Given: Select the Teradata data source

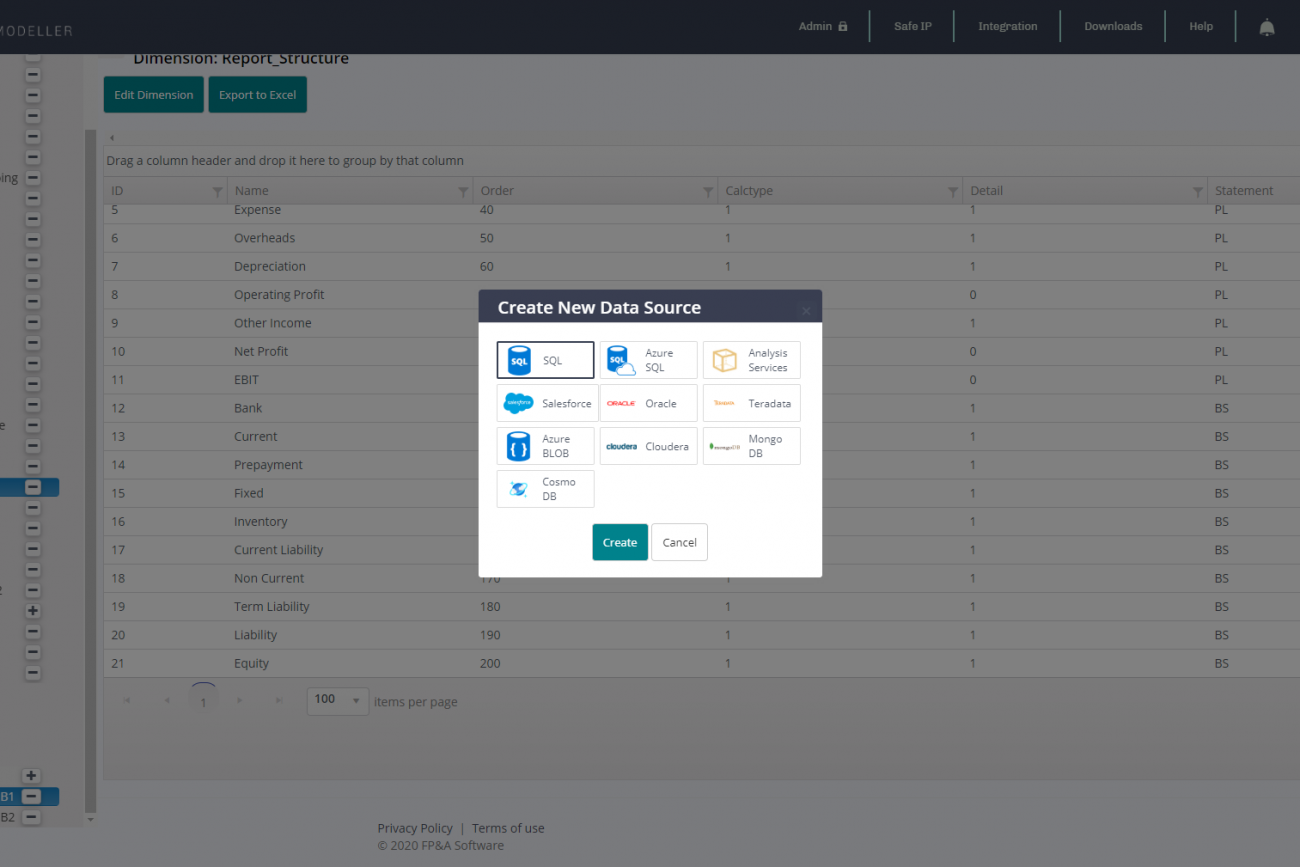Looking at the screenshot, I should 751,403.
